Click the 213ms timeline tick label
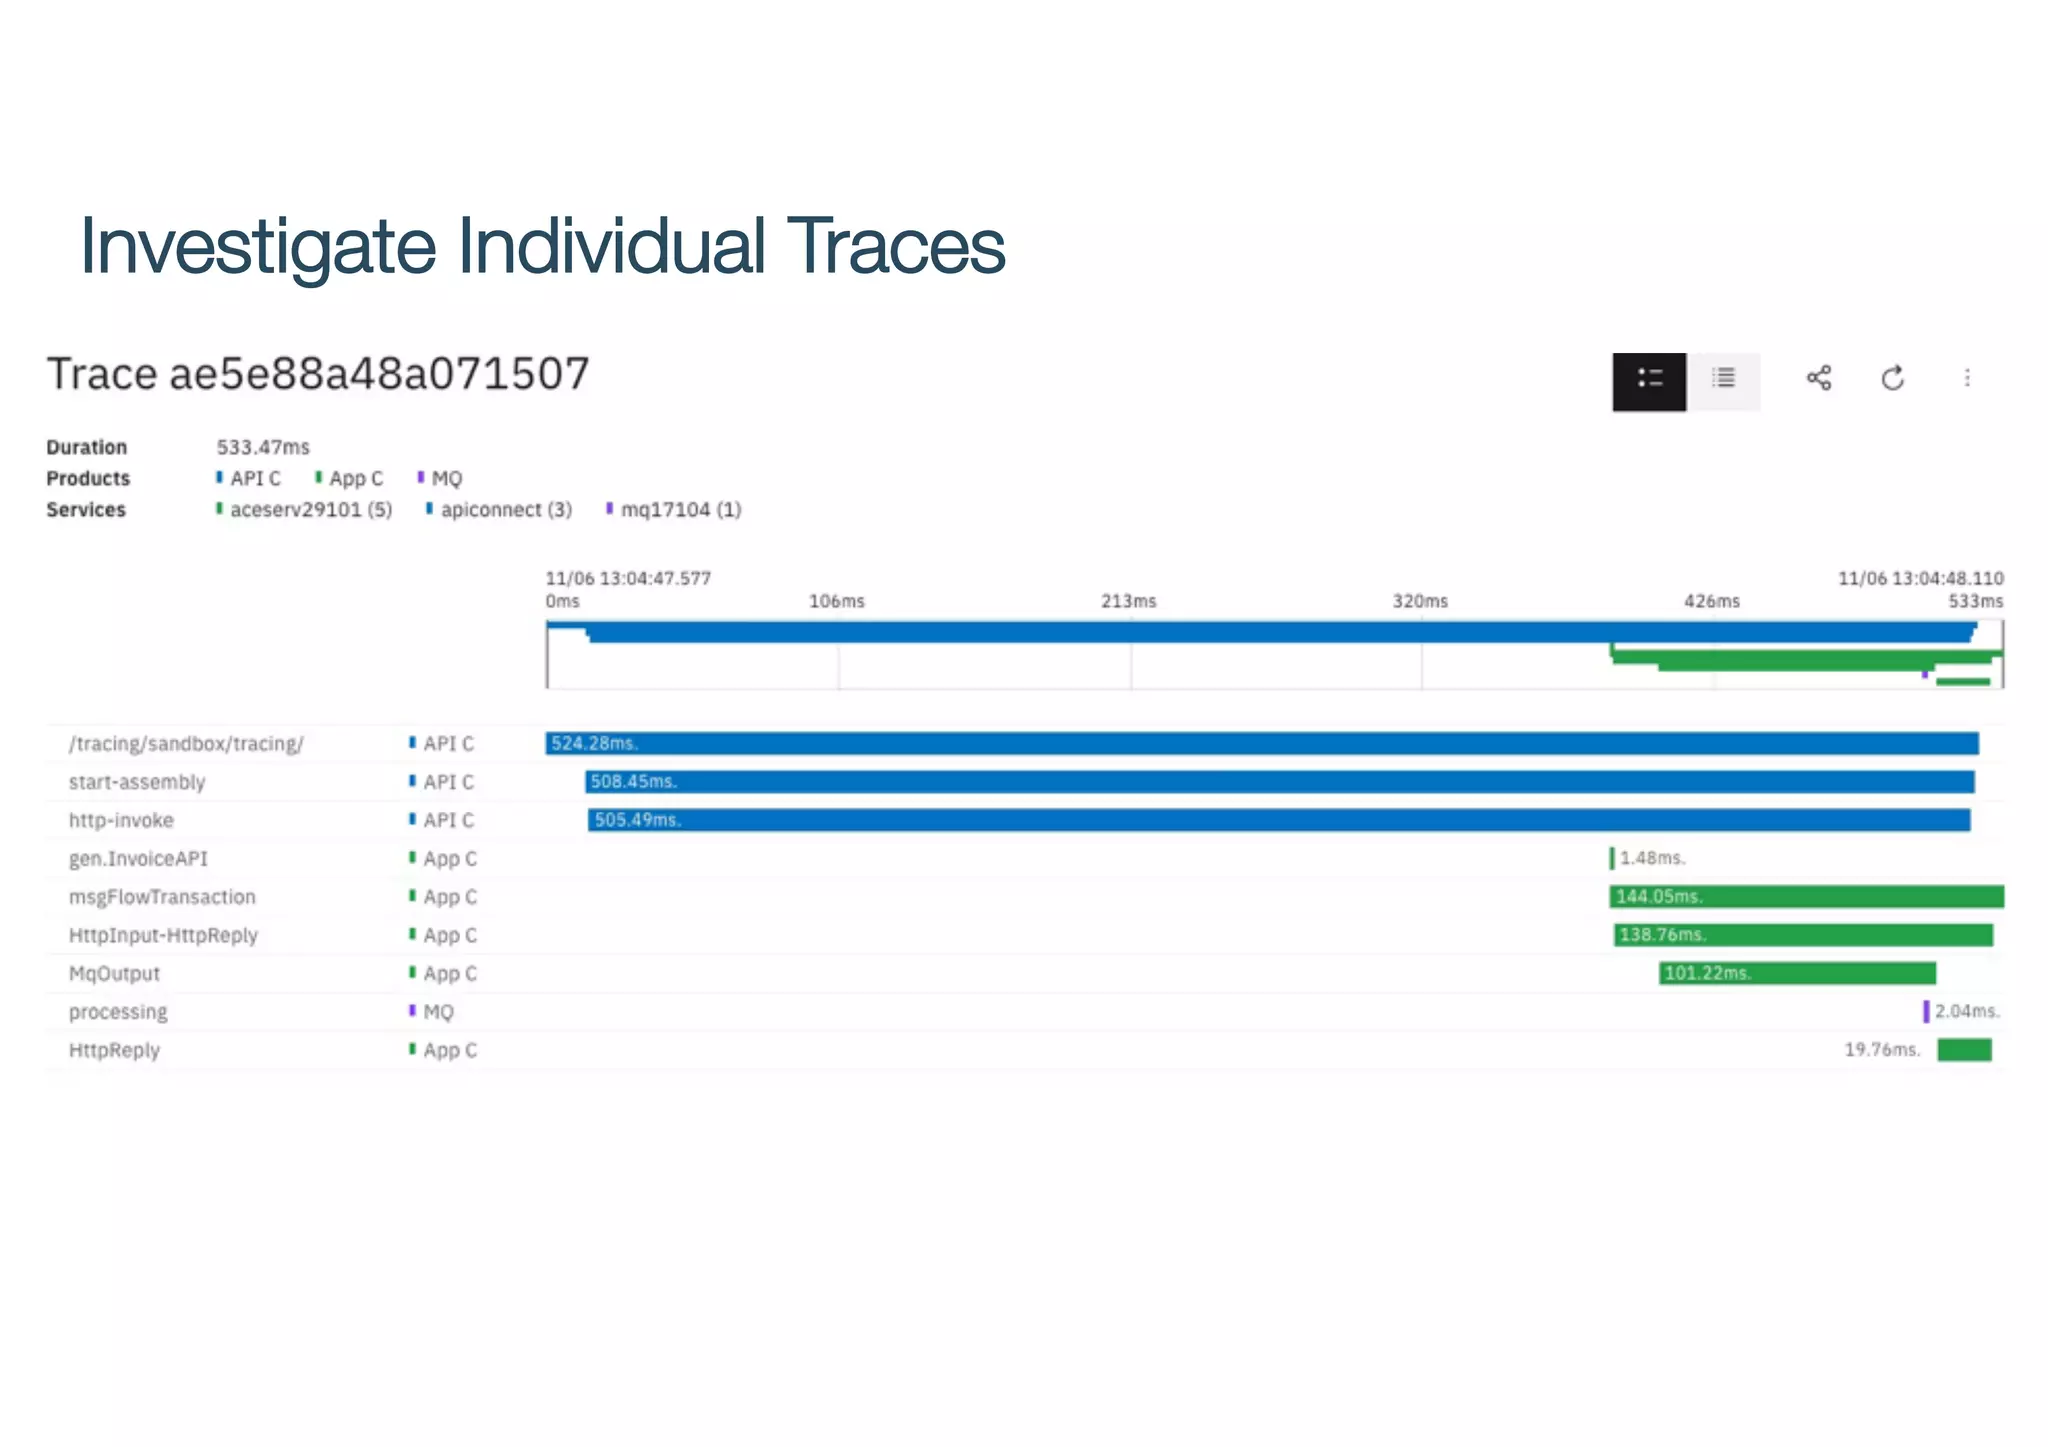 point(1129,601)
